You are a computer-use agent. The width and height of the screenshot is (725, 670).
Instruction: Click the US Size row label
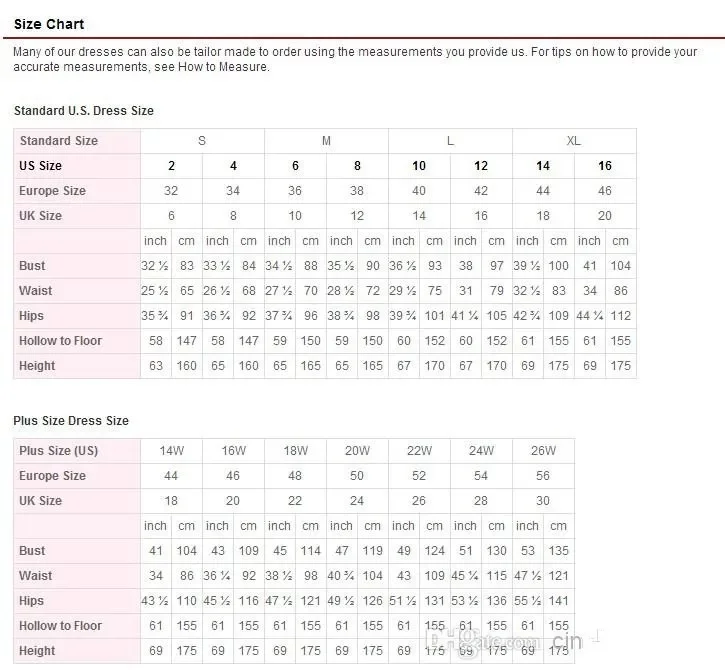tap(41, 166)
